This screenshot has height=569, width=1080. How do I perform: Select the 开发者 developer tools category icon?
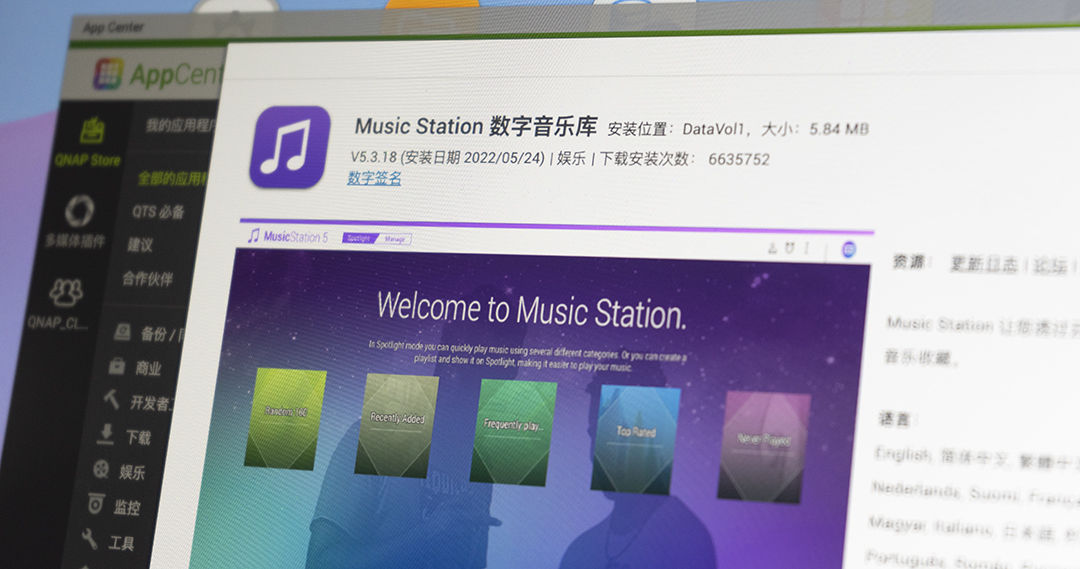click(x=112, y=398)
